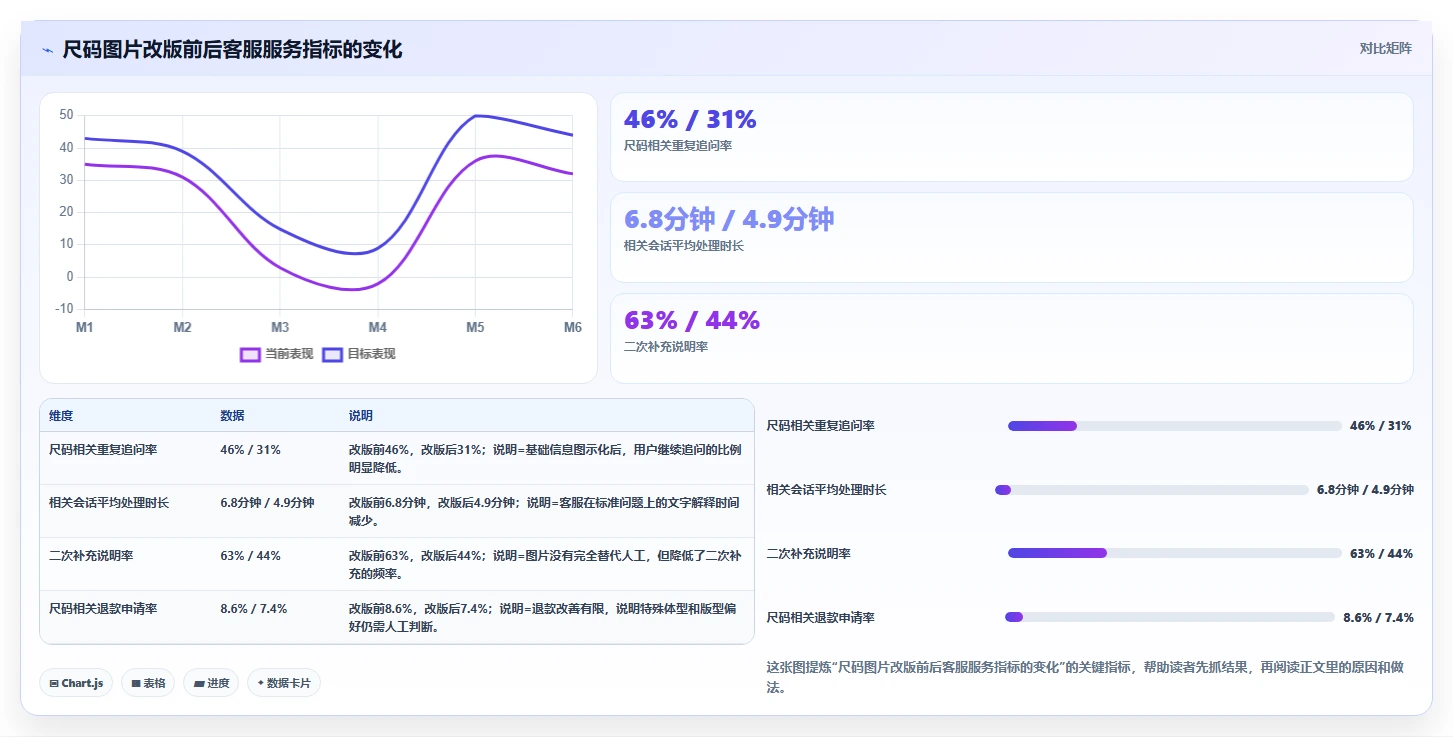The image size is (1453, 737).
Task: Click table cell 二次补充说明率
Action: click(91, 556)
